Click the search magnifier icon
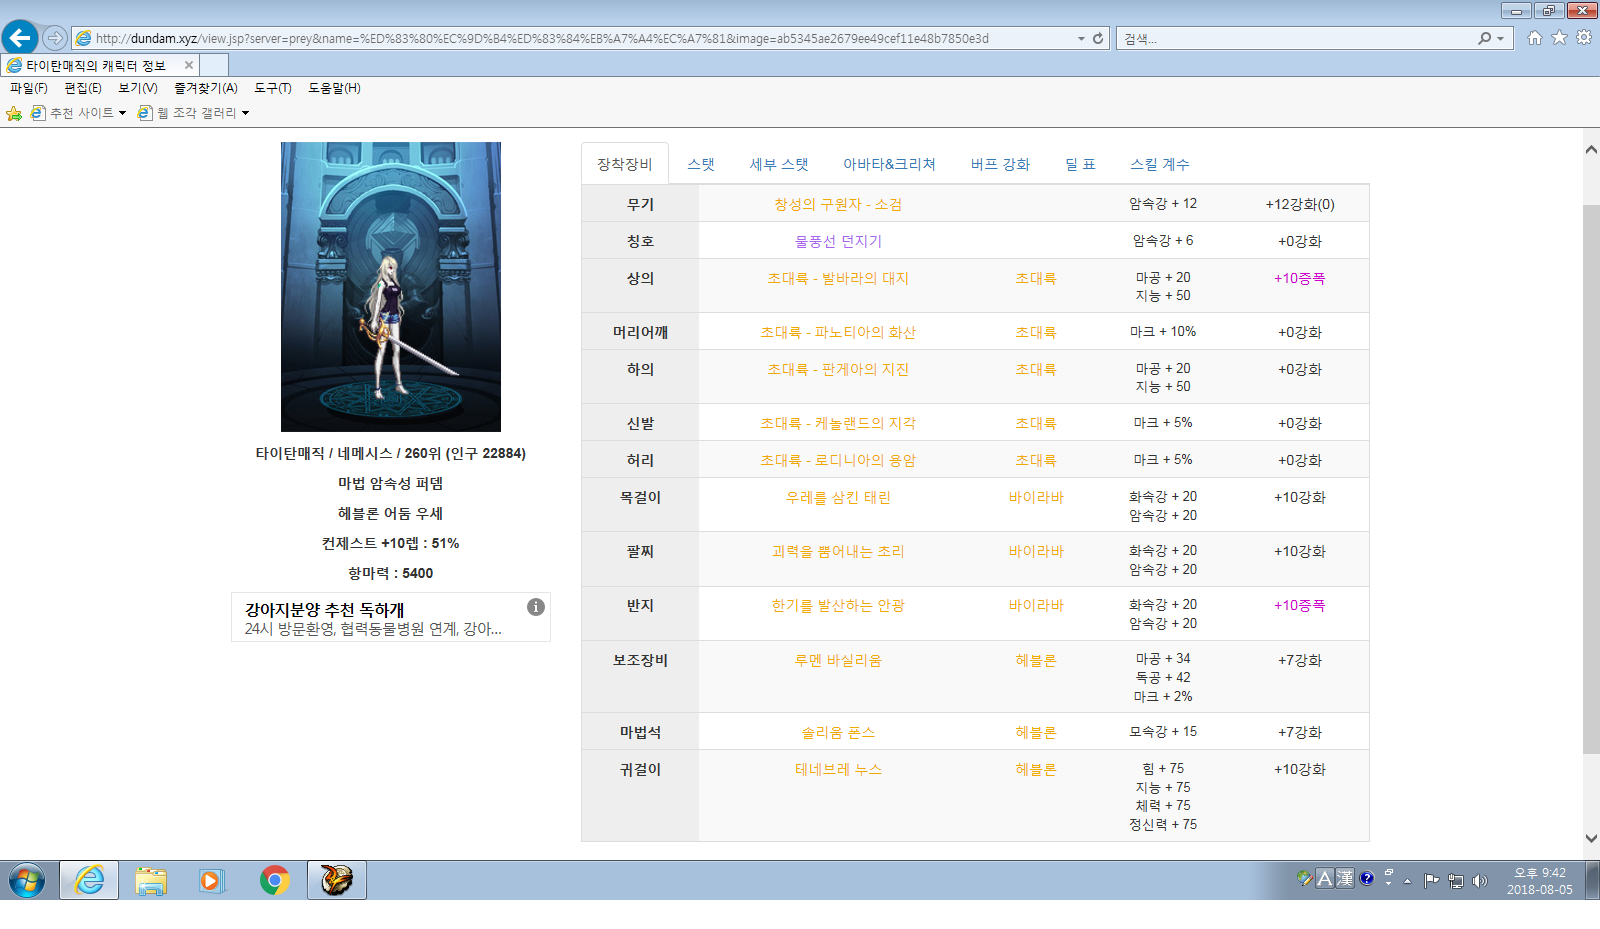This screenshot has width=1600, height=929. tap(1485, 38)
